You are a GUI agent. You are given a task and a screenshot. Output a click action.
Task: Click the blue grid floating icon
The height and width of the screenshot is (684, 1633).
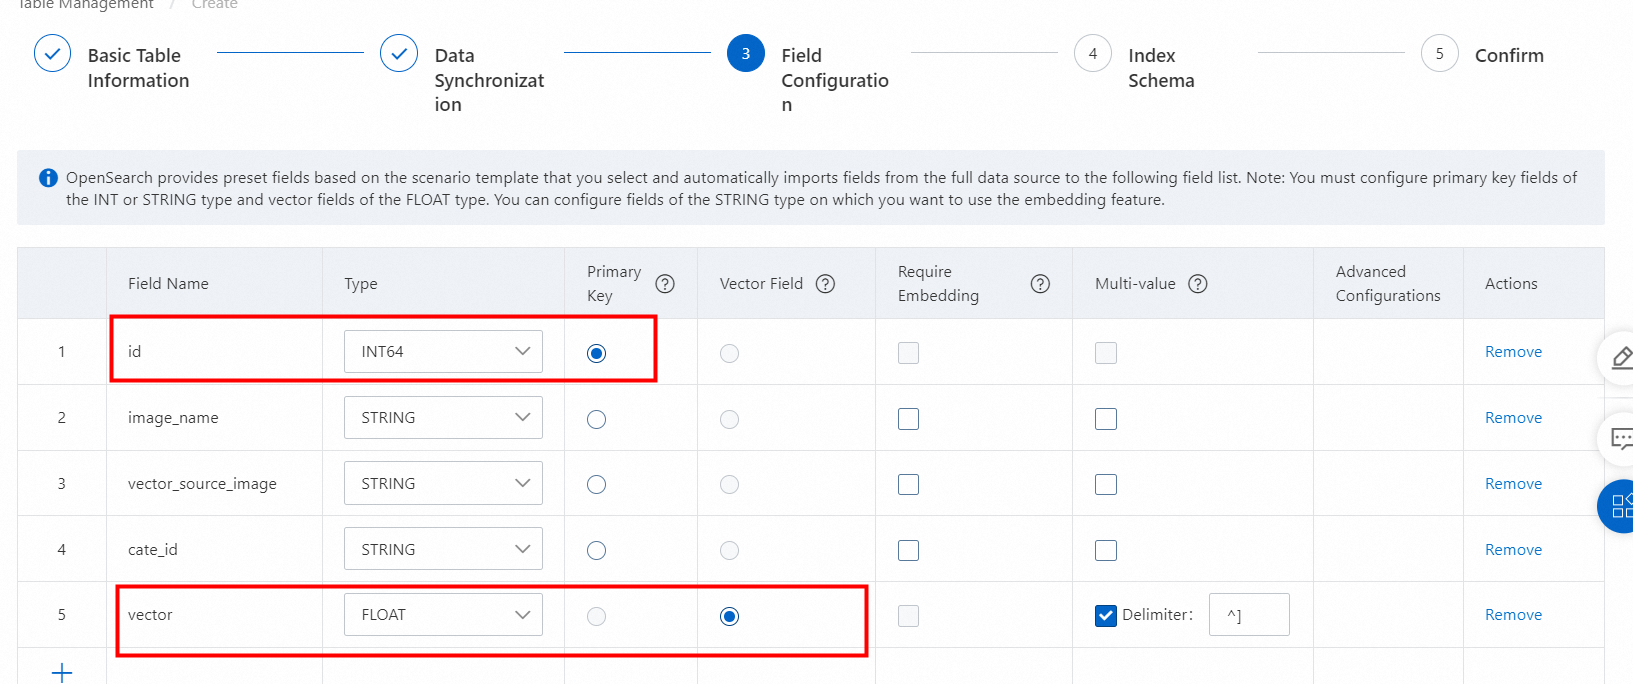pyautogui.click(x=1620, y=506)
